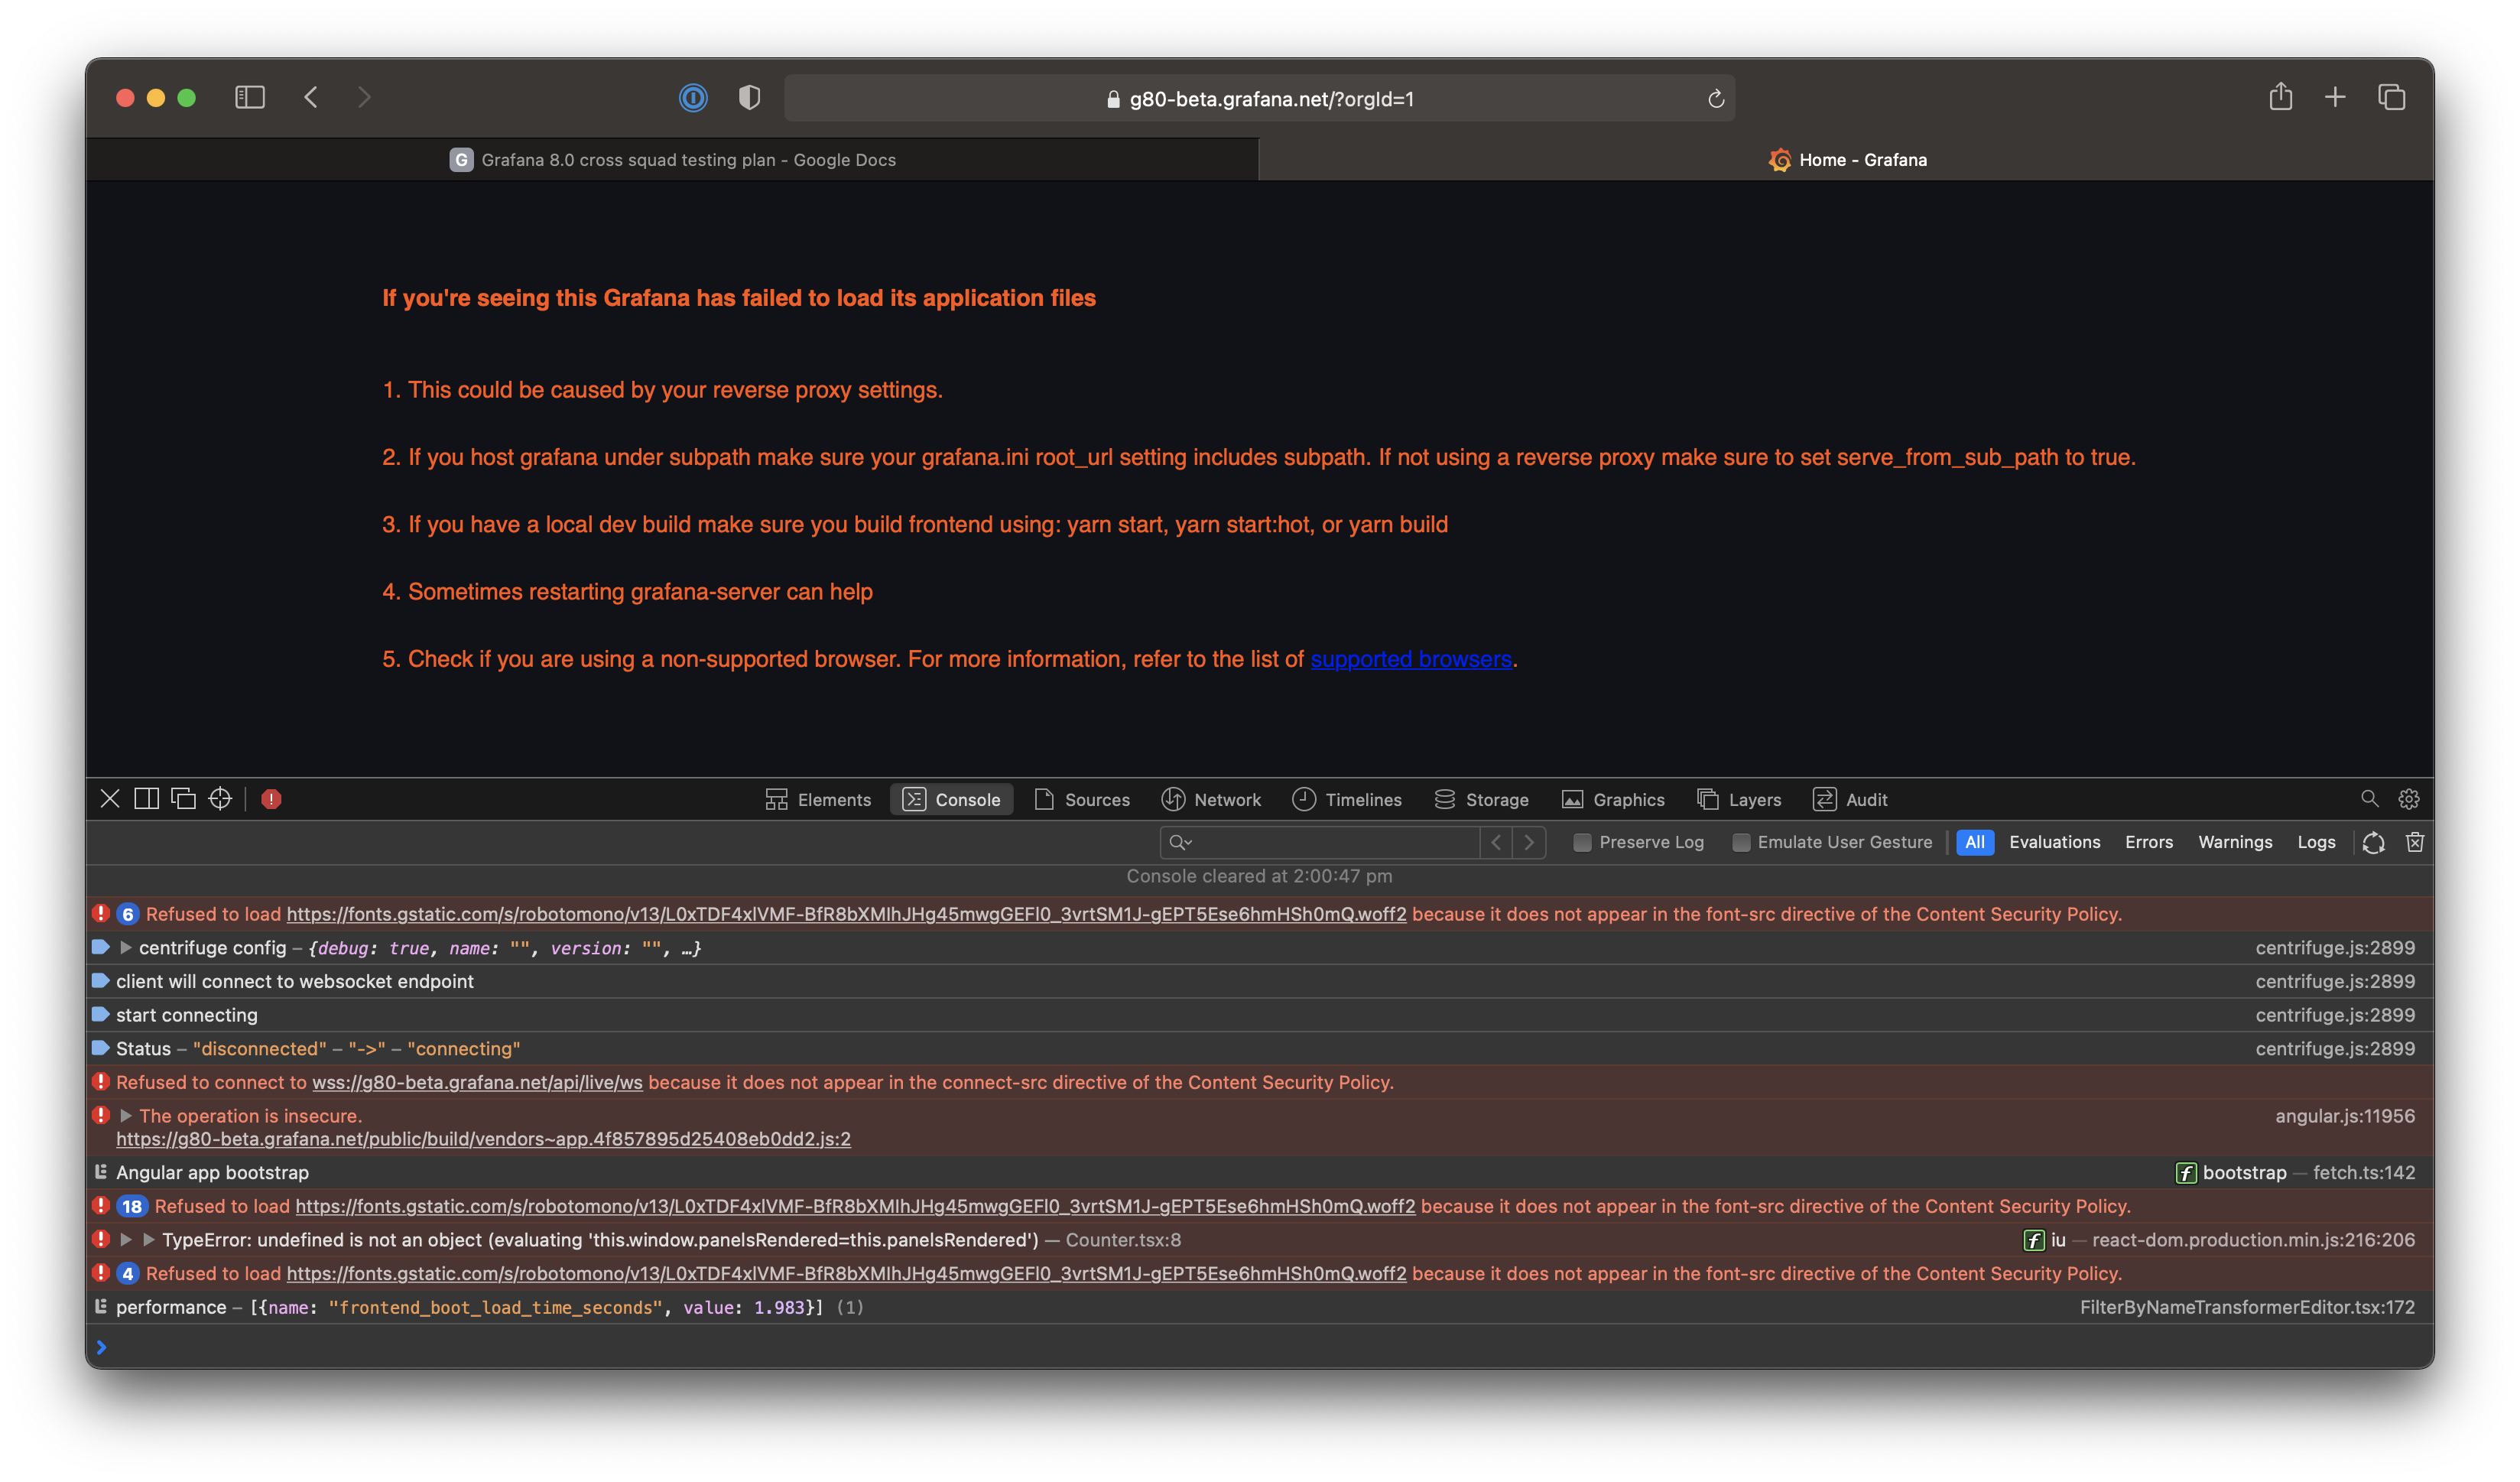Click clear-on-reload circular arrow icon in console bar

[x=2373, y=843]
